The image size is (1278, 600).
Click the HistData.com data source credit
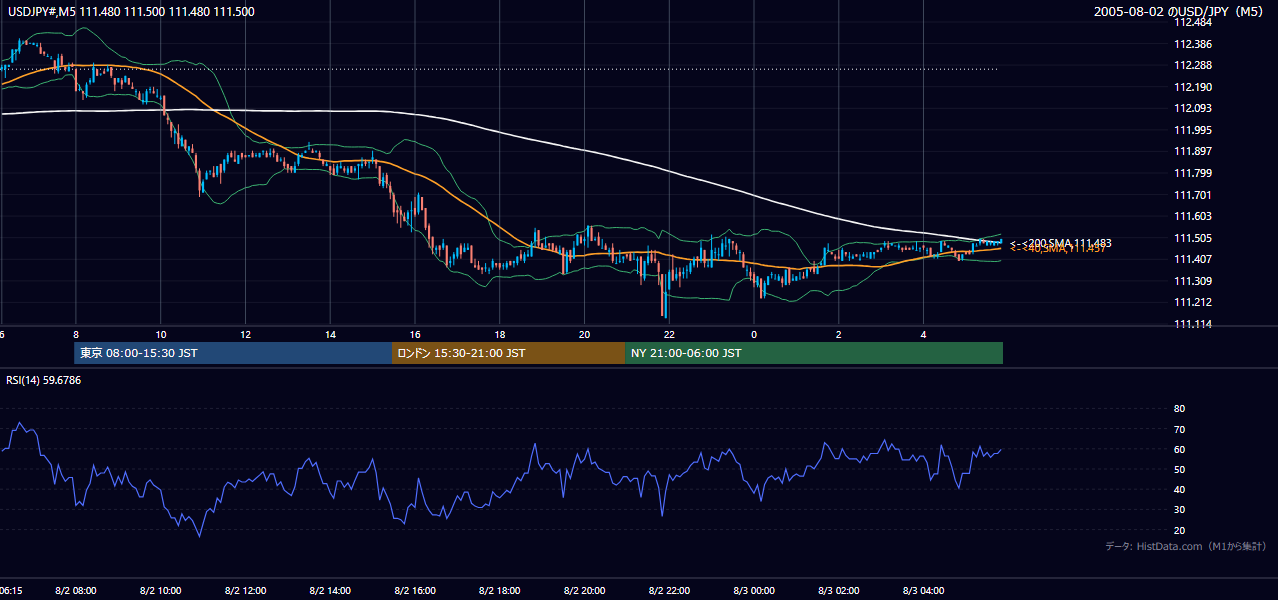(x=1186, y=546)
